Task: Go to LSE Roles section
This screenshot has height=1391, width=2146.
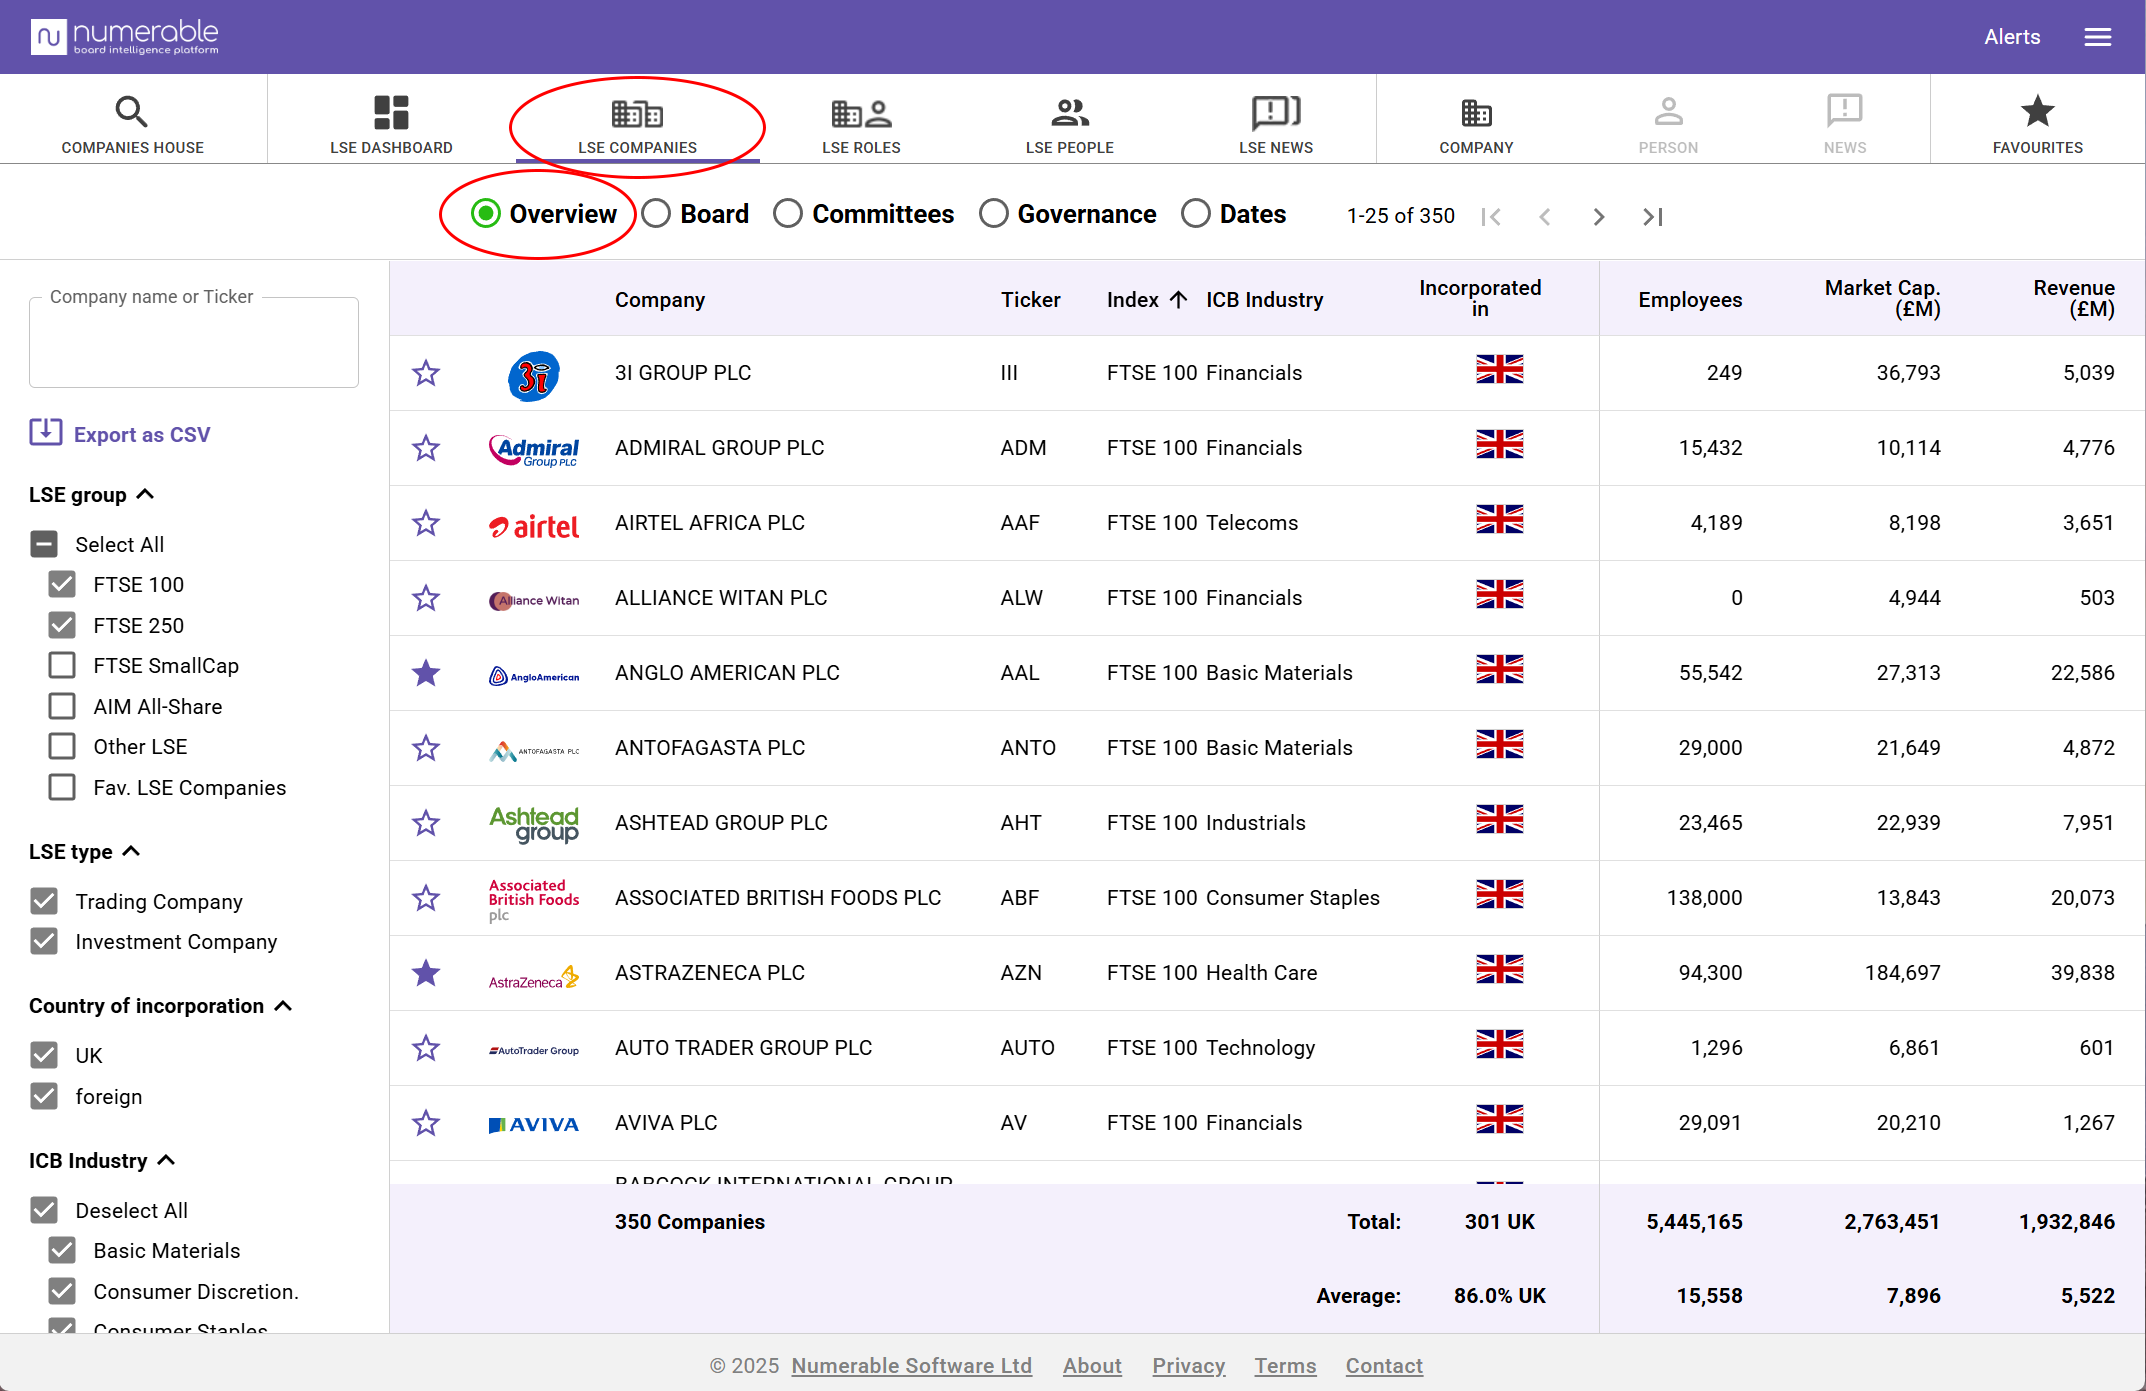Action: (861, 124)
